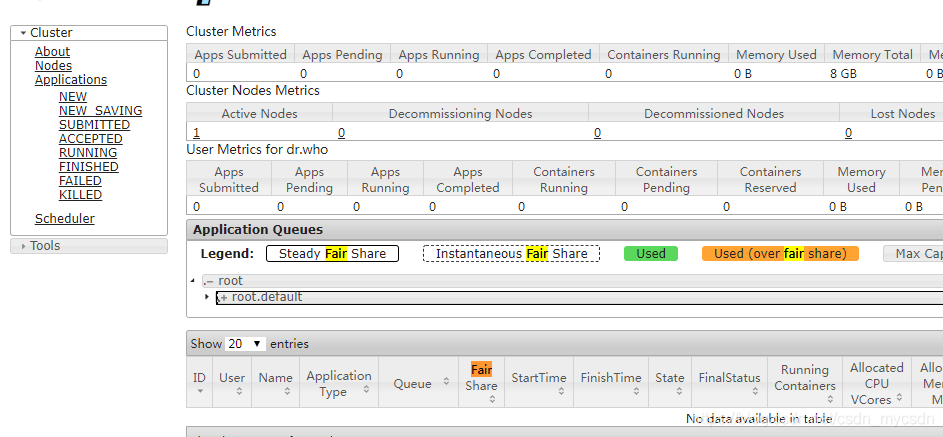This screenshot has width=943, height=437.
Task: Sort table by Allocated CPU VCores column
Action: pos(877,382)
